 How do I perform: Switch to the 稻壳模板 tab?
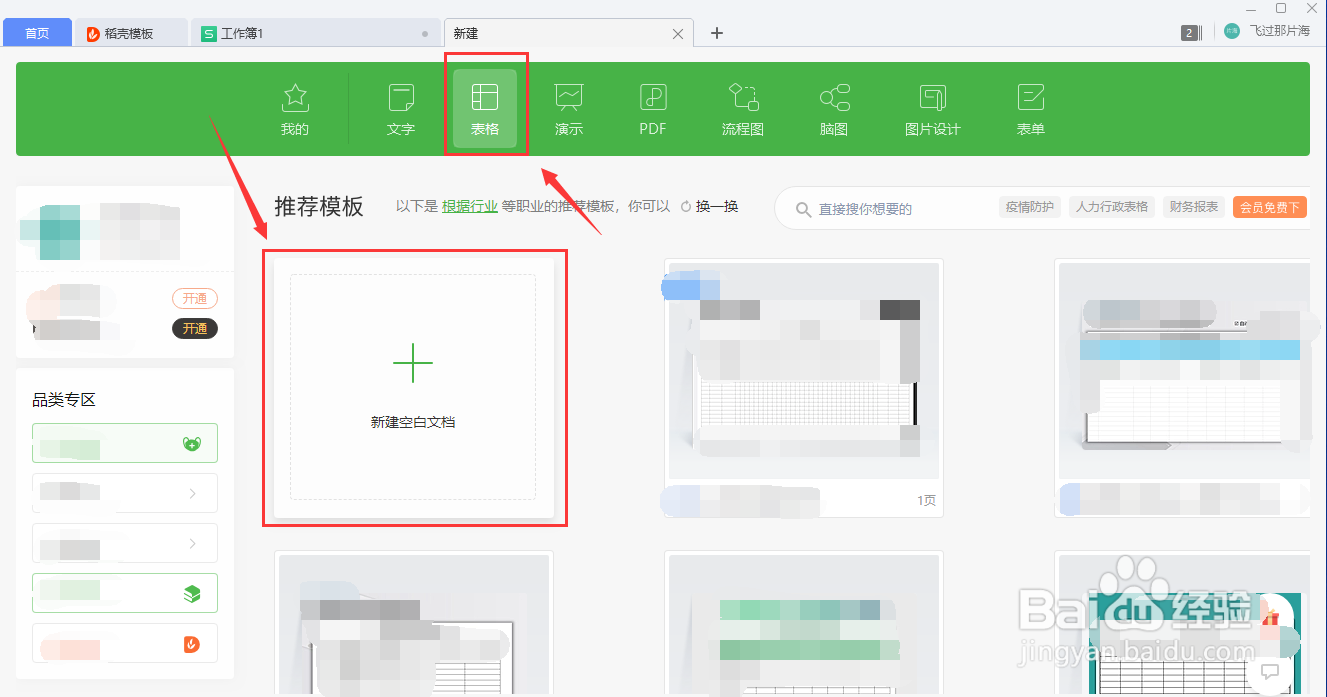click(129, 32)
